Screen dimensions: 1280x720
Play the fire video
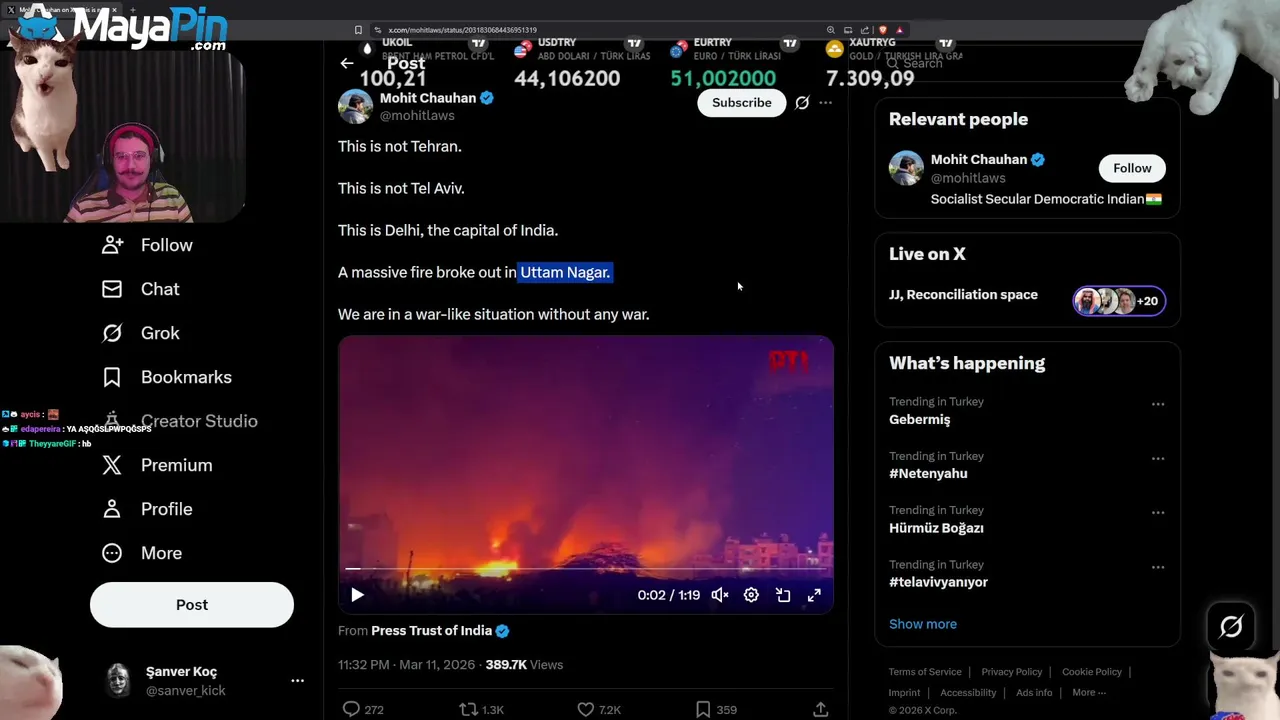point(357,595)
